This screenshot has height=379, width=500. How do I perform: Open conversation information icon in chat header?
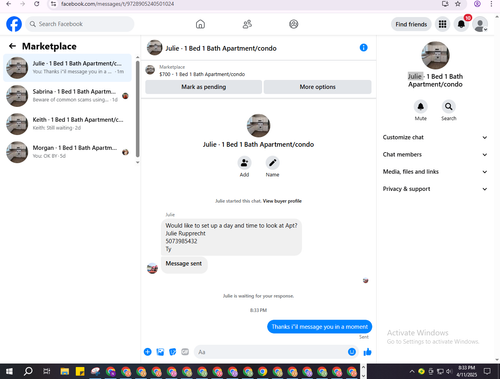pos(364,48)
